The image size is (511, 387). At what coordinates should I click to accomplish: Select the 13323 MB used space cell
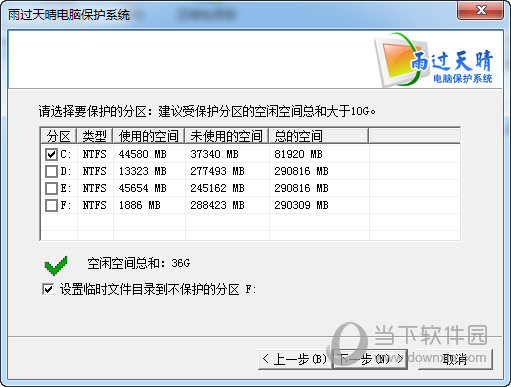[x=143, y=171]
